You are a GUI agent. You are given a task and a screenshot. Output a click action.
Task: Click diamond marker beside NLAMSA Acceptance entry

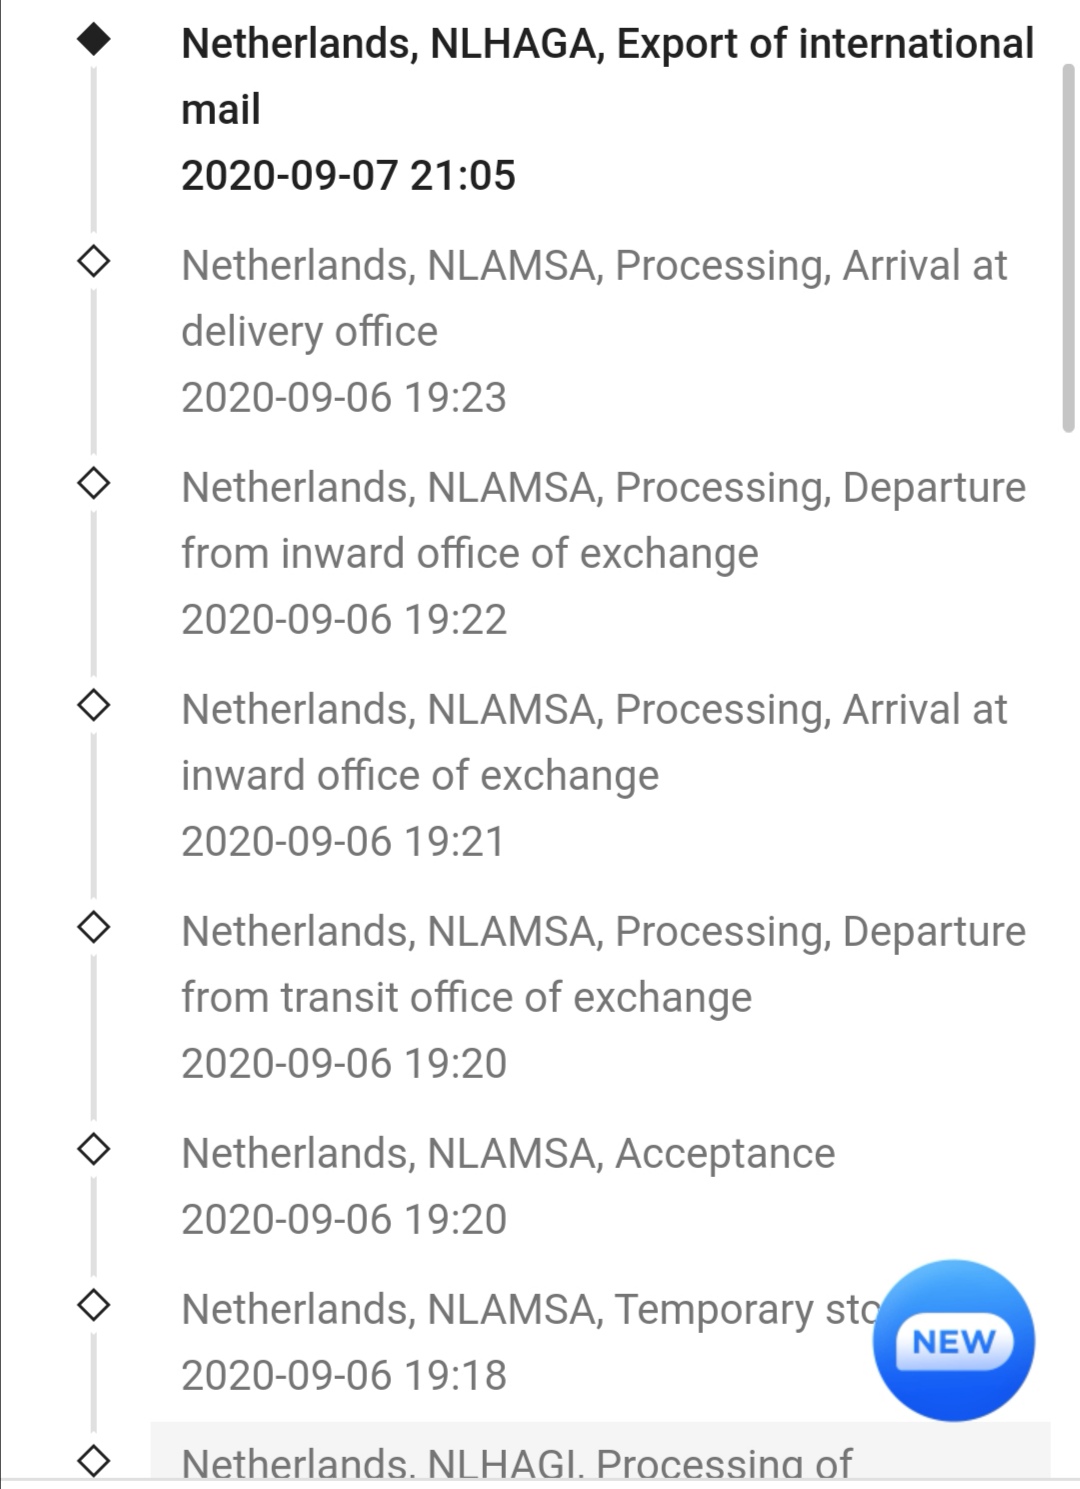(94, 1150)
